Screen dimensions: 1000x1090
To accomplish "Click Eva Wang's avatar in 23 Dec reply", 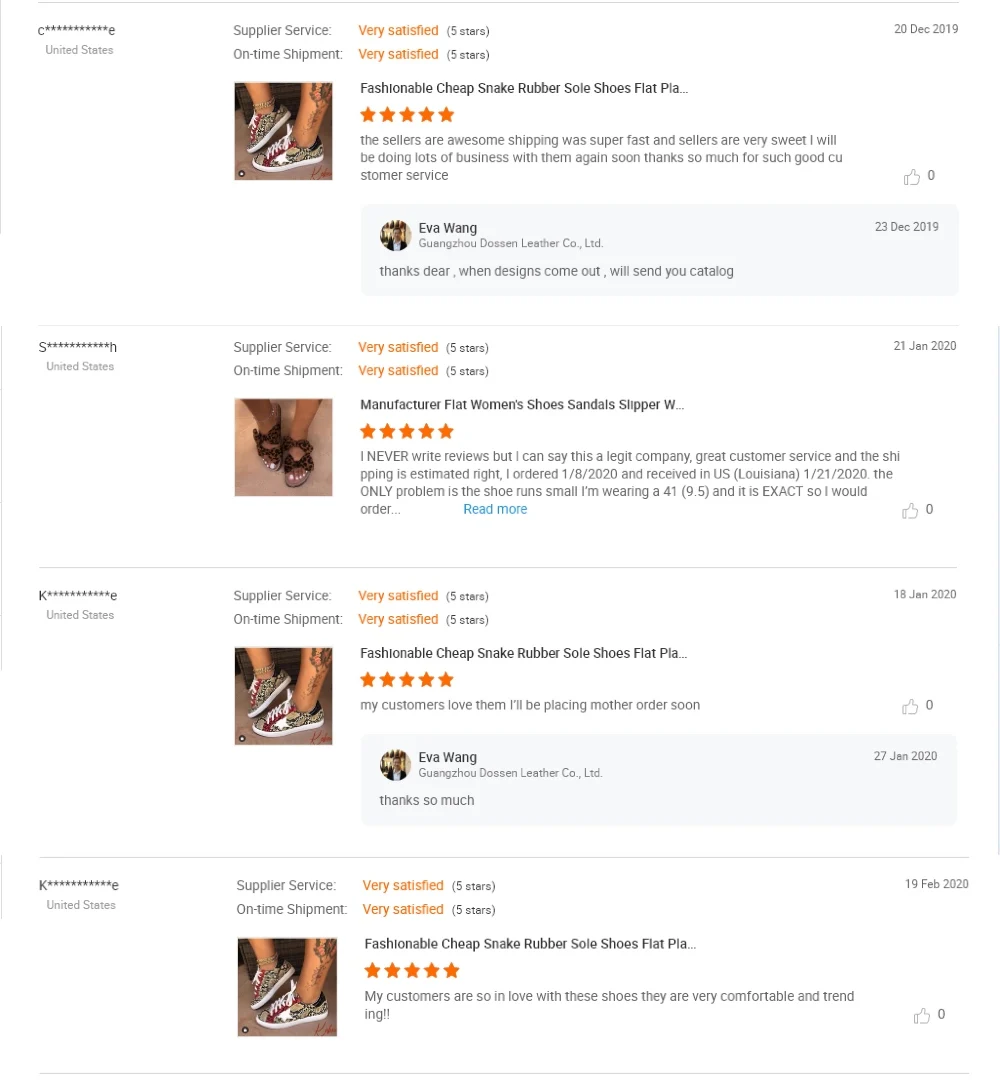I will [395, 236].
